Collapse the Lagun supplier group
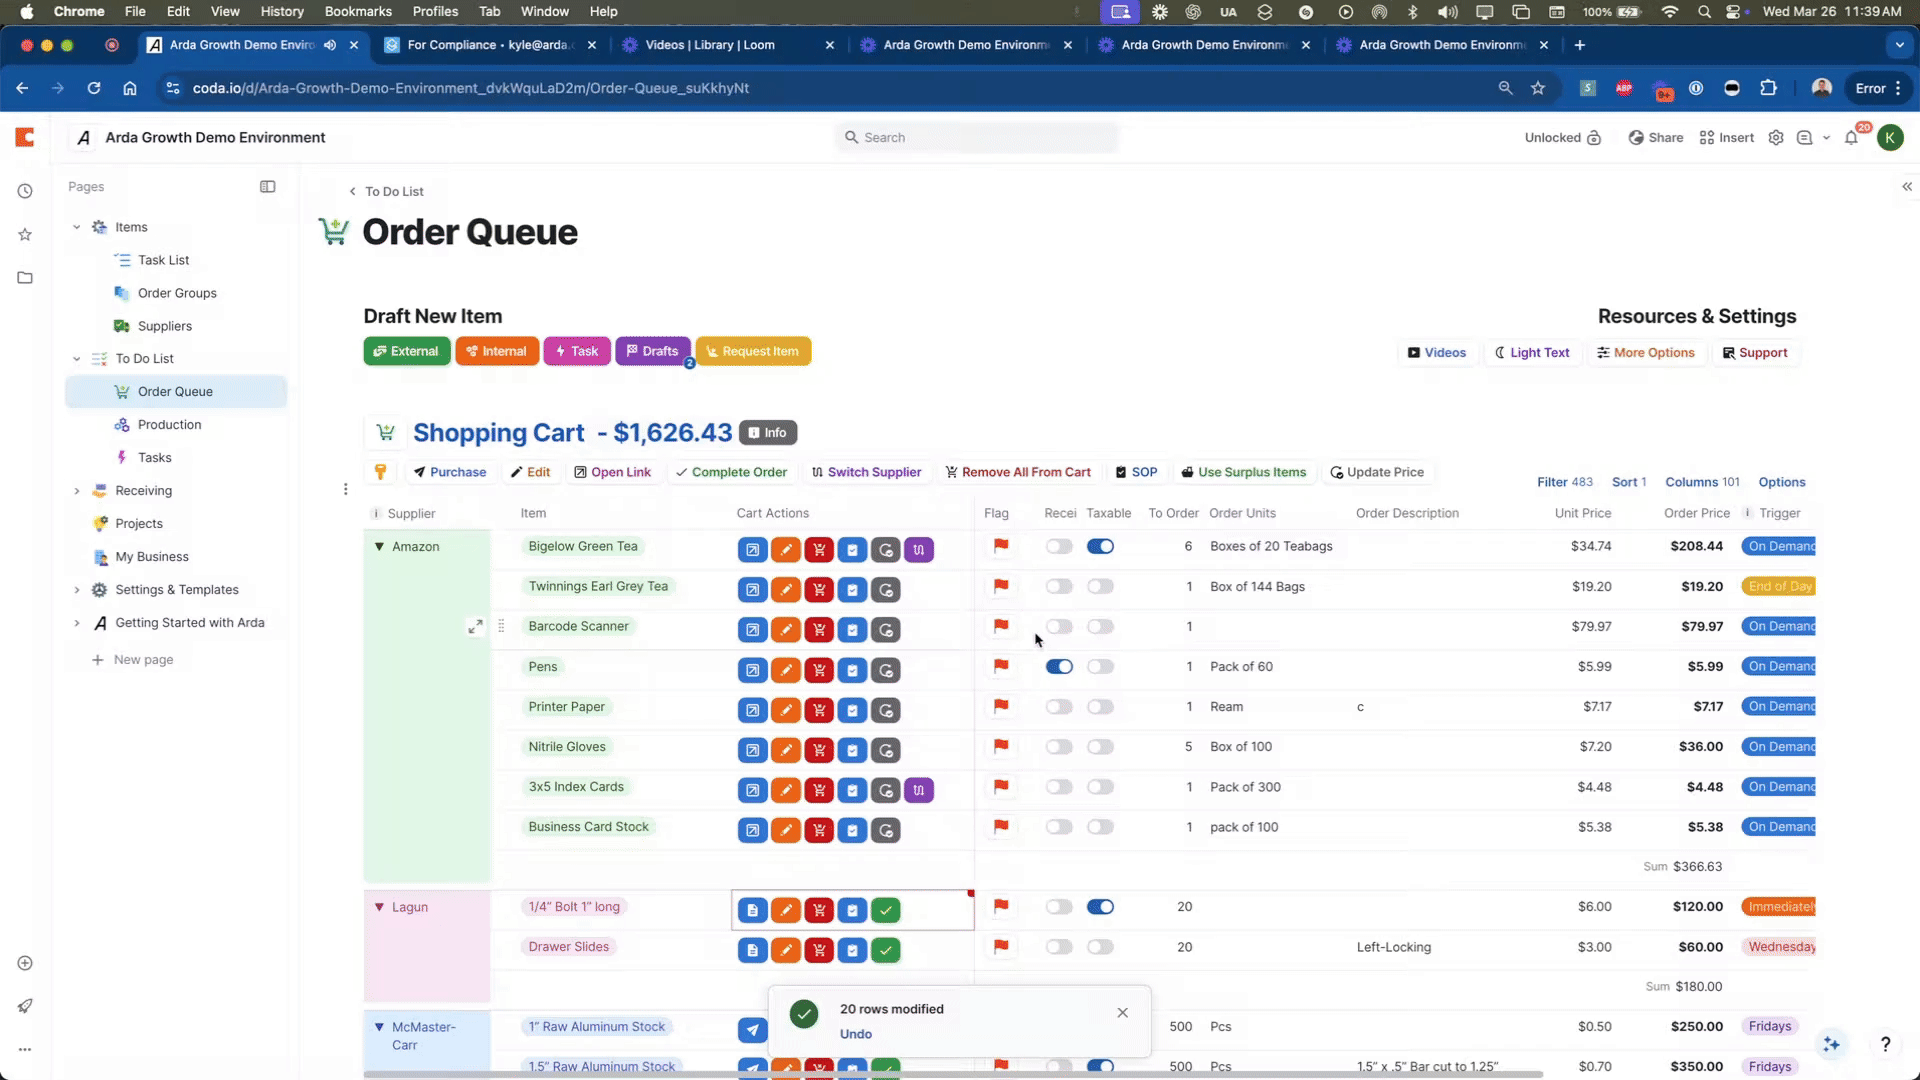This screenshot has width=1920, height=1080. coord(379,907)
